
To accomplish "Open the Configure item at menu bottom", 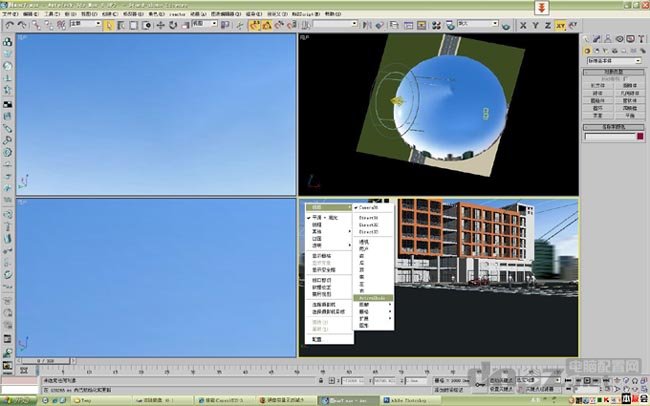I will click(x=316, y=339).
